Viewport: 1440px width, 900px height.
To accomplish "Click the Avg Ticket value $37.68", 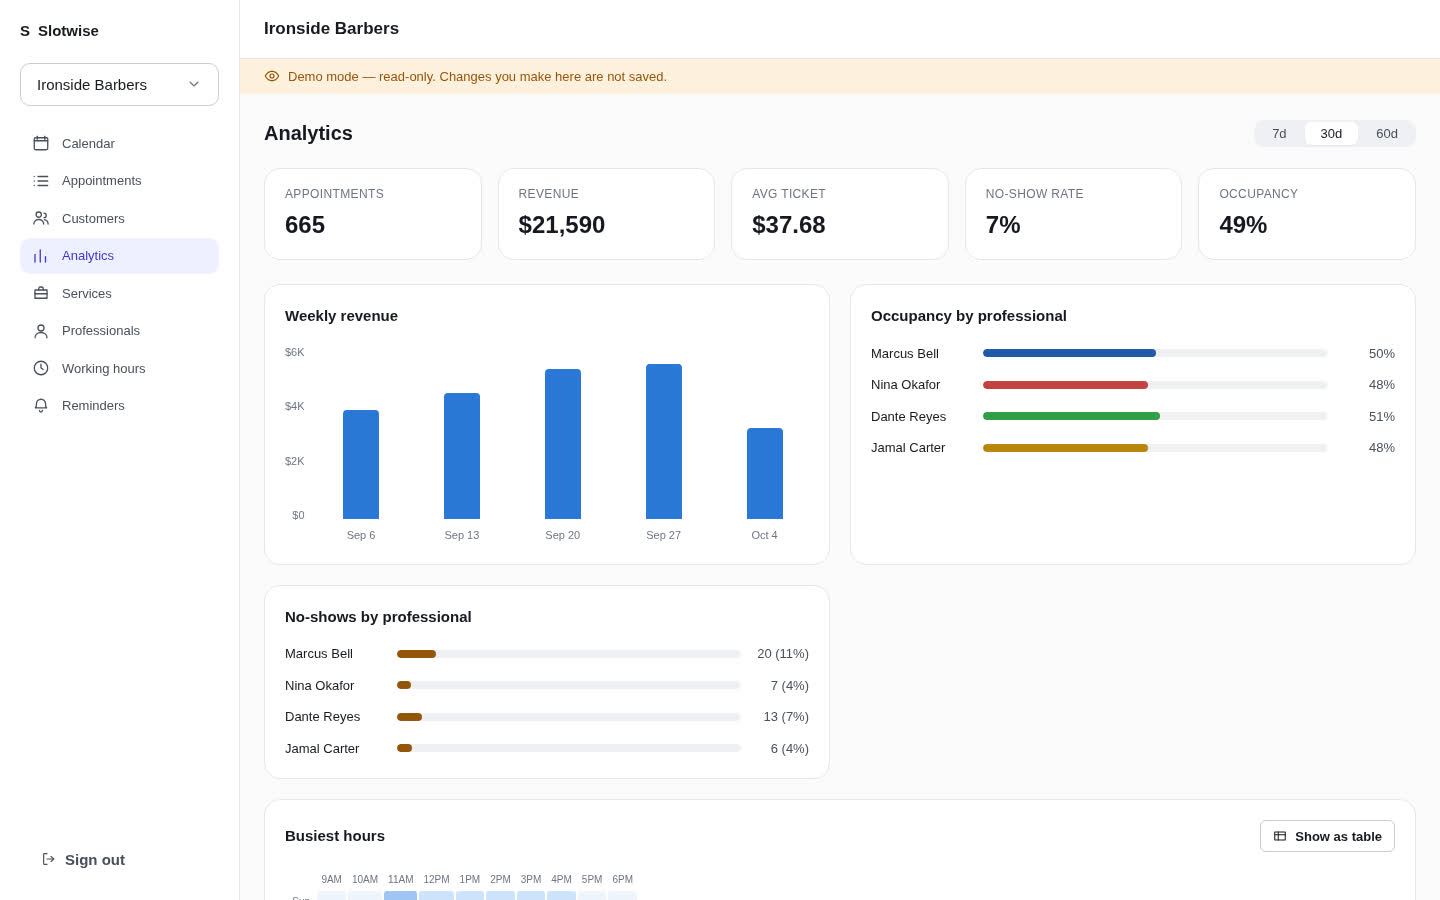I will coord(789,225).
